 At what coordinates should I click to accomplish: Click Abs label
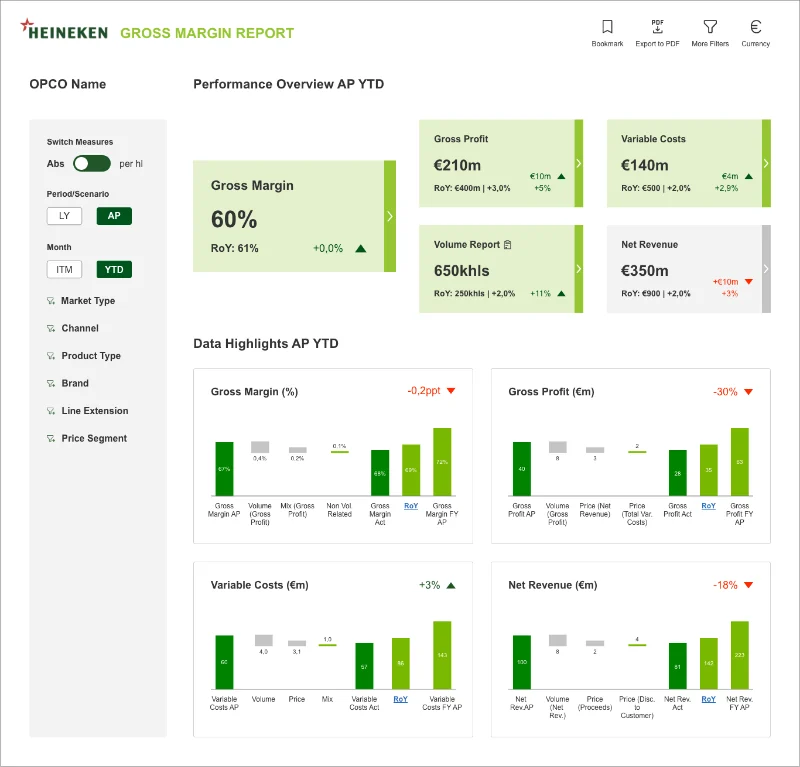click(x=56, y=164)
